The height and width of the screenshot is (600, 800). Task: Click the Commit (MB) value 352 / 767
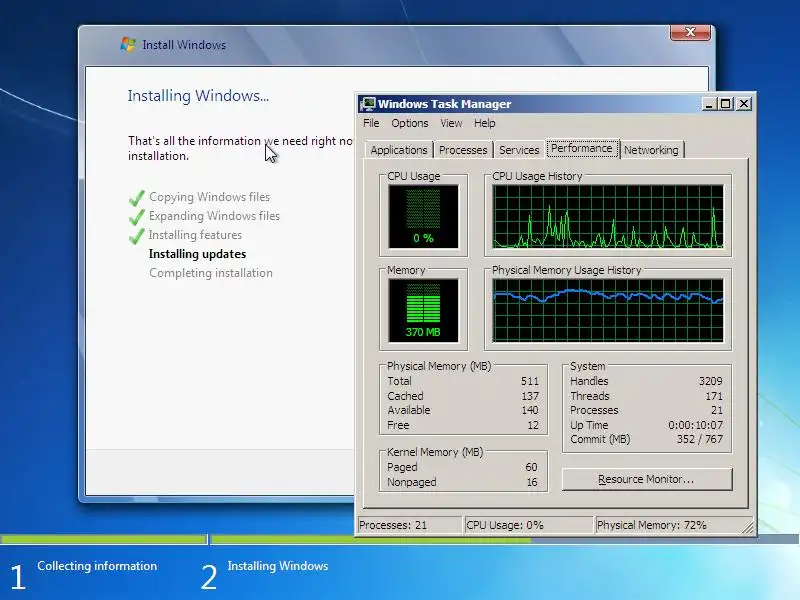[699, 439]
